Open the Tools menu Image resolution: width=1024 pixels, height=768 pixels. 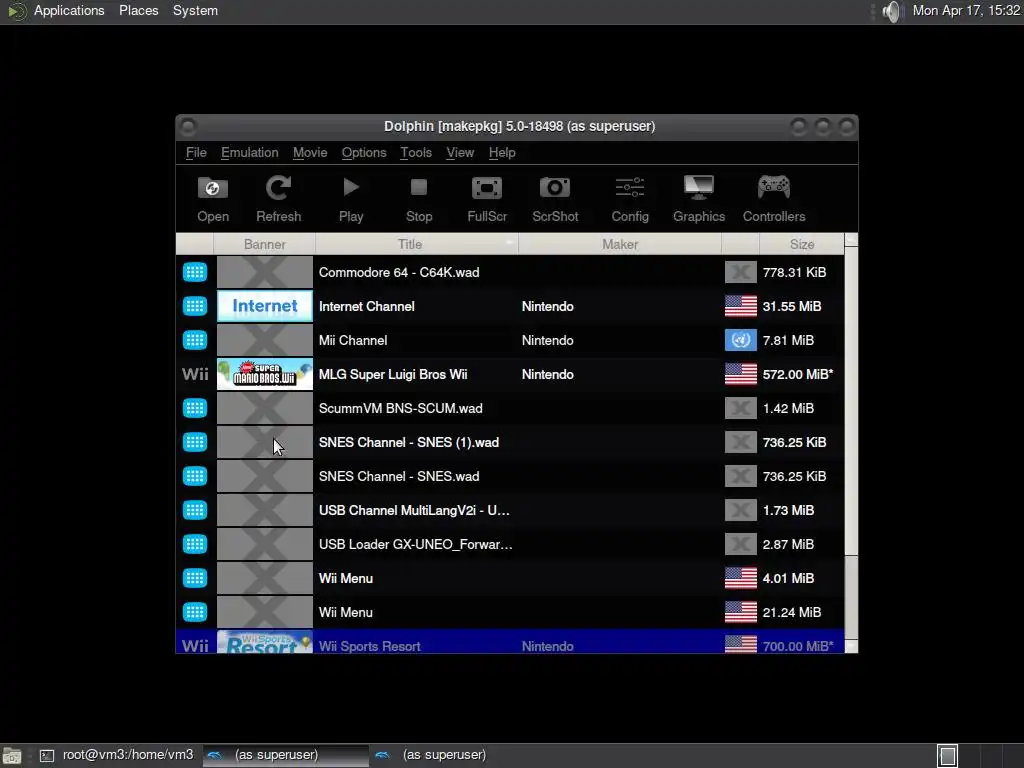point(416,152)
